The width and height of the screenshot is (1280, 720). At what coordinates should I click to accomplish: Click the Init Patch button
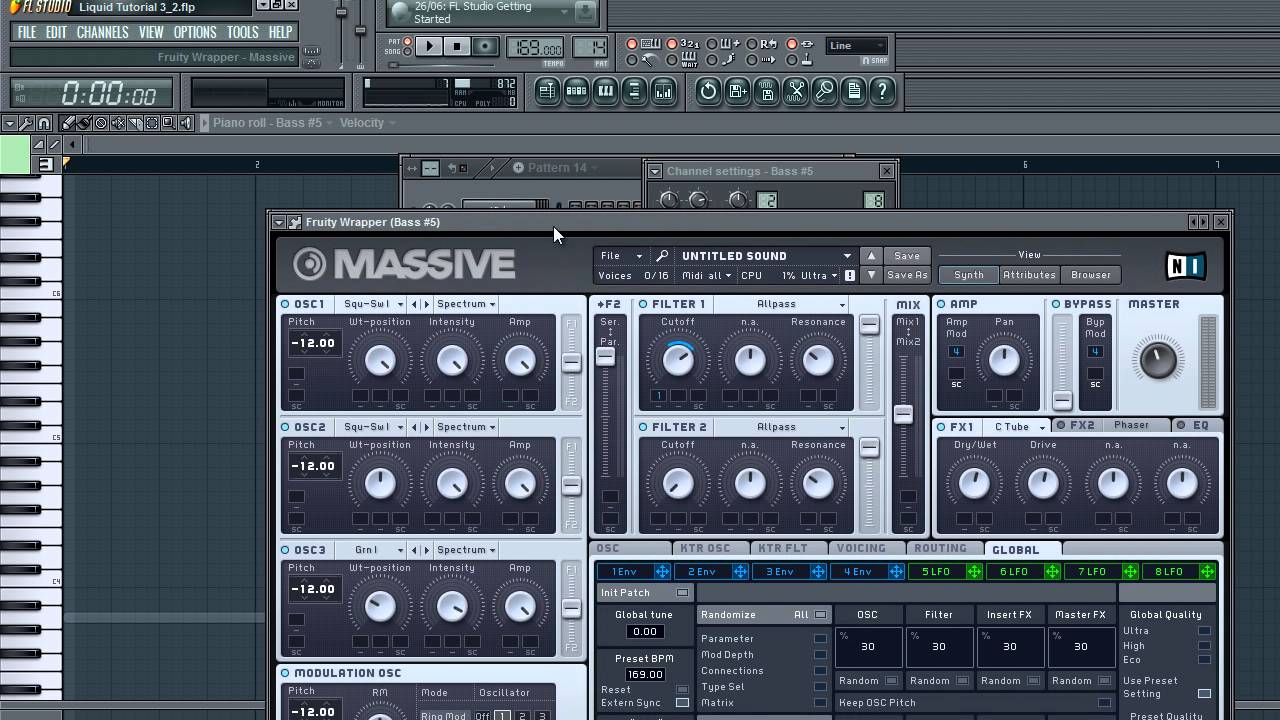click(x=645, y=593)
